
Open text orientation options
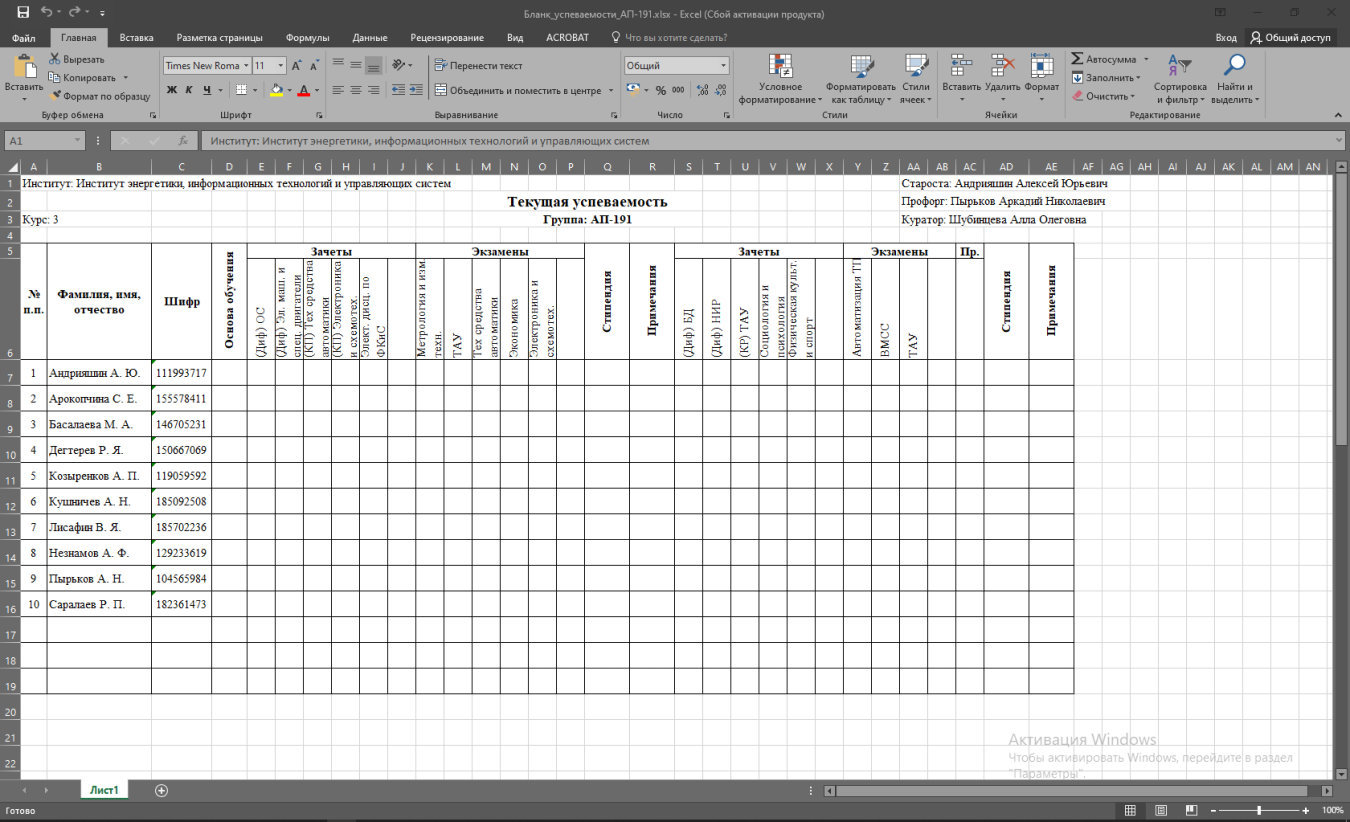[402, 65]
